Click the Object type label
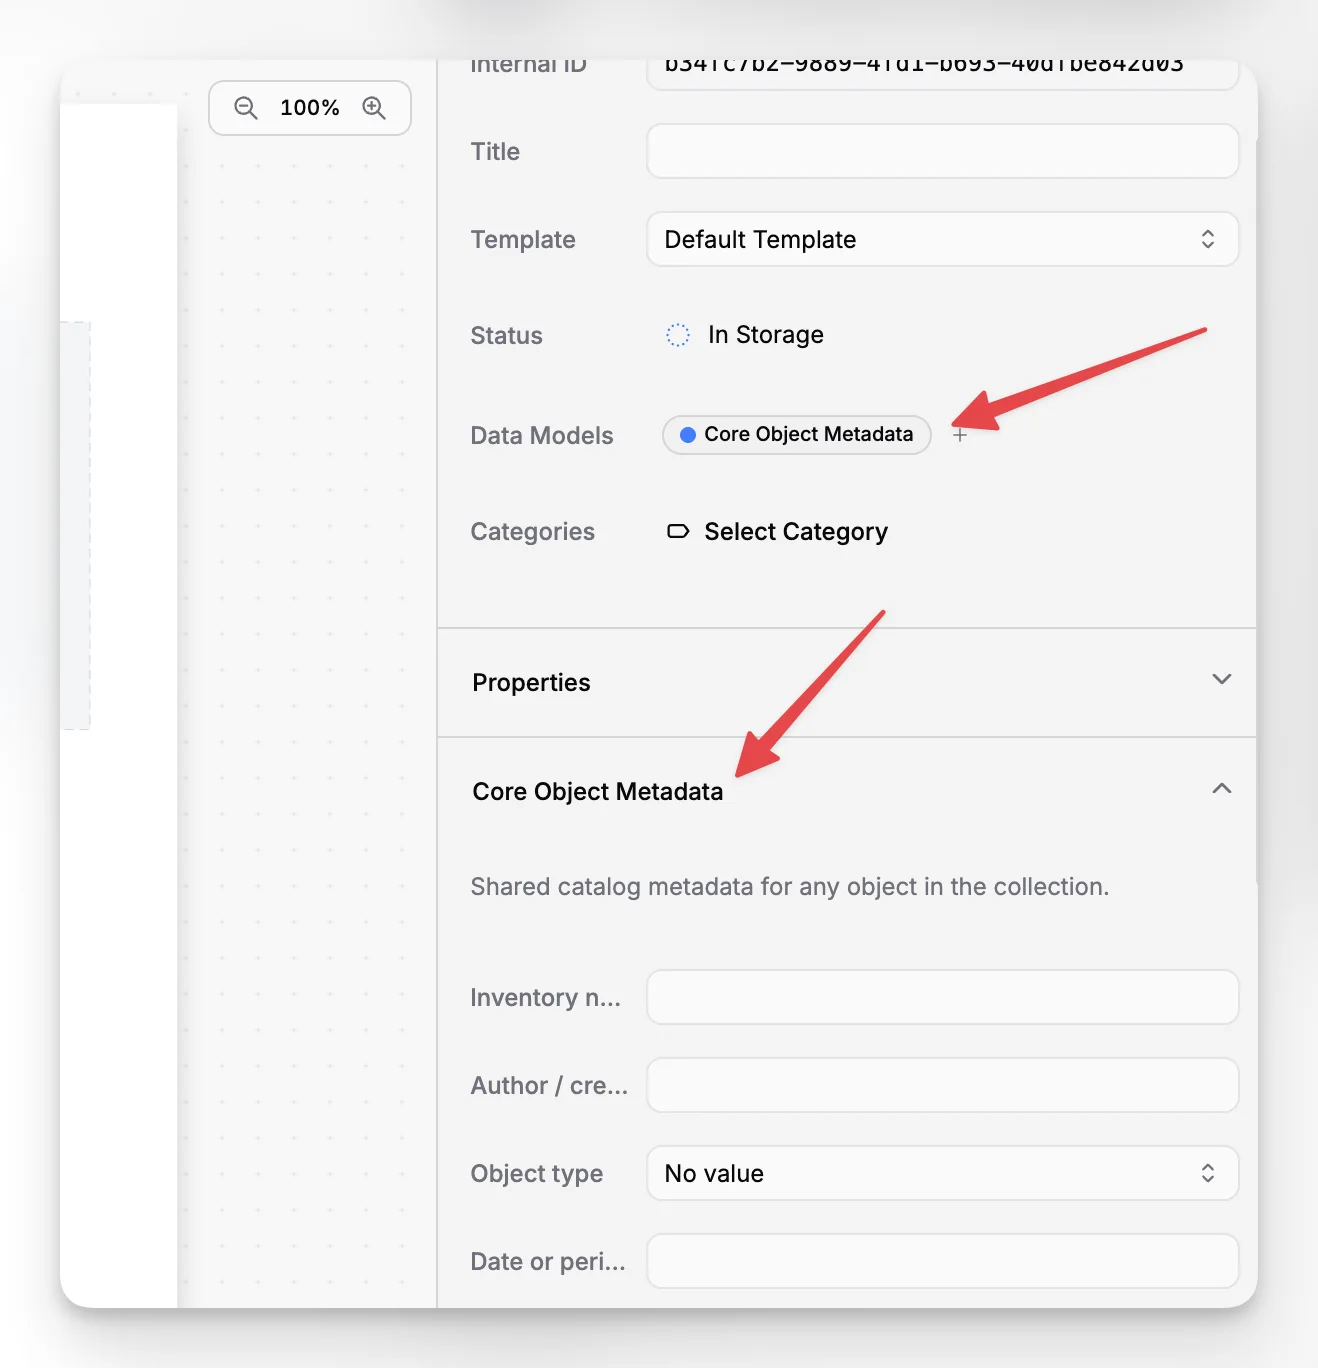 [x=536, y=1174]
